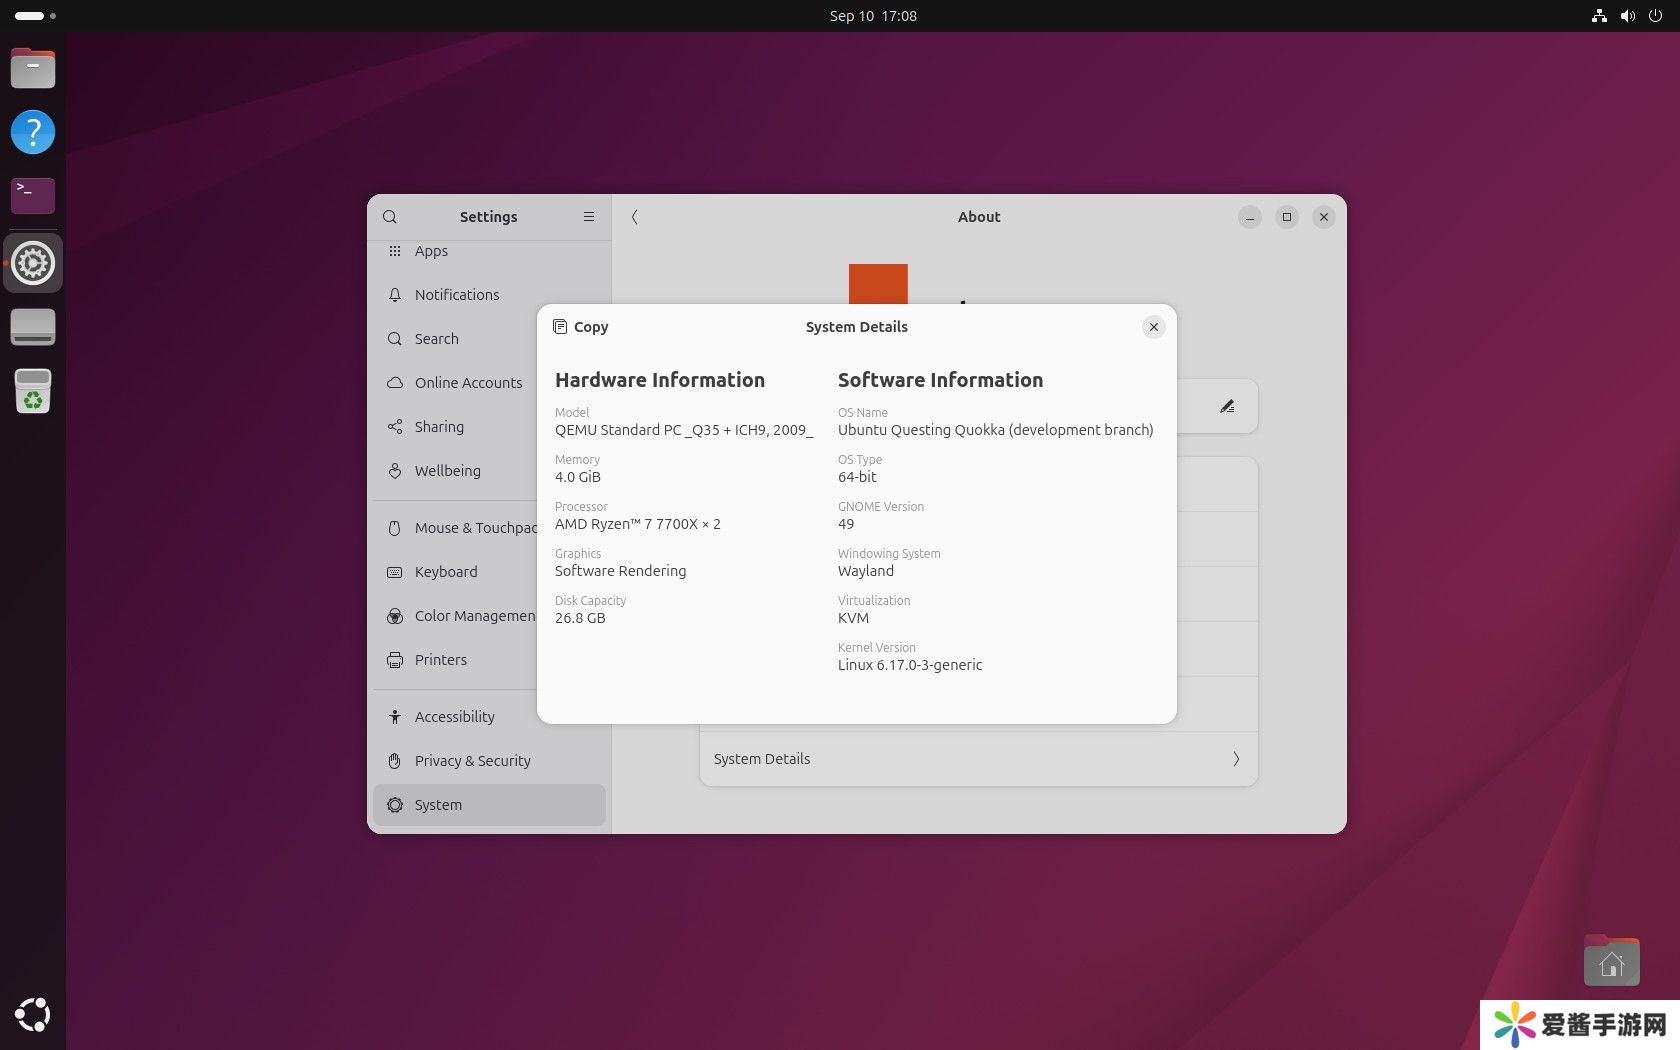
Task: Open the Search settings panel
Action: point(437,339)
